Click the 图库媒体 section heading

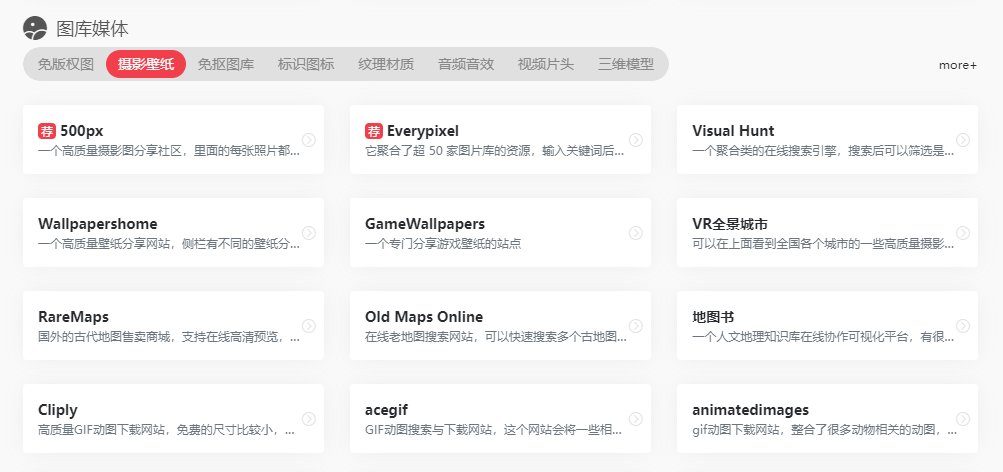(93, 28)
